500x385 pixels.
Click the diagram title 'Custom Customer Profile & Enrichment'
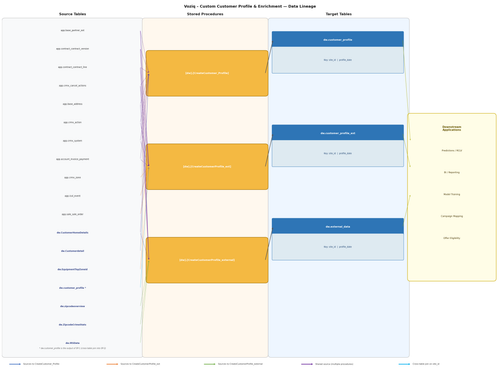(250, 6)
